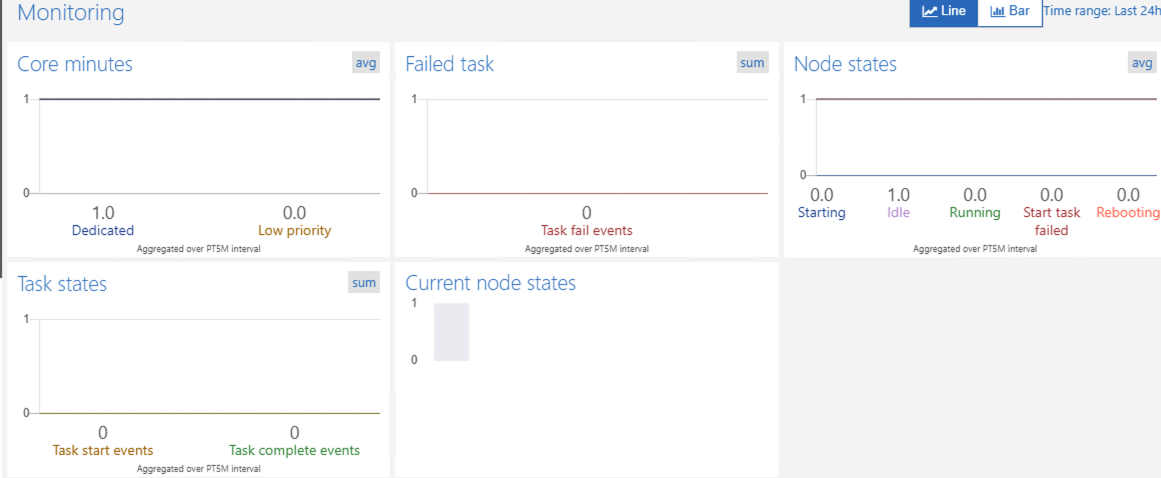Click the Core minutes chart title

(x=75, y=64)
